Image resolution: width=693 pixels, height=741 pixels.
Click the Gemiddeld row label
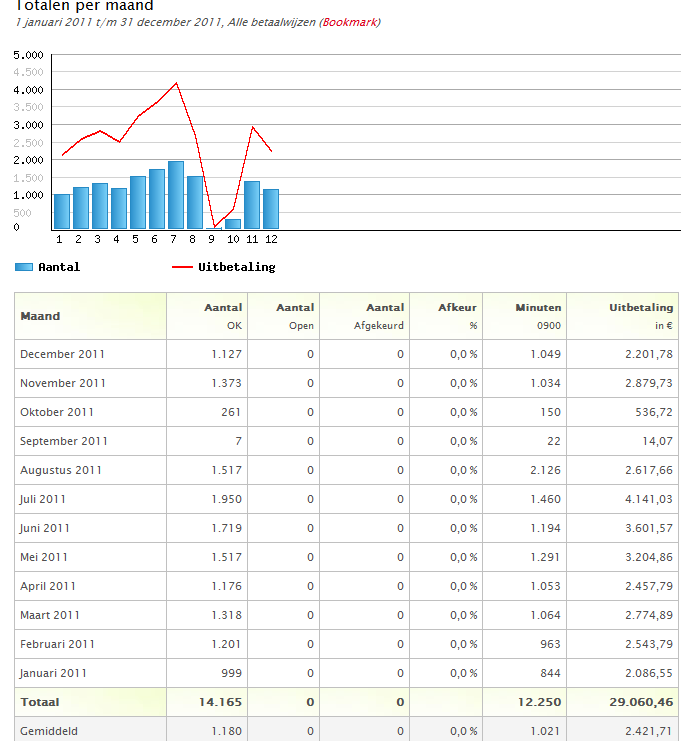[x=49, y=731]
